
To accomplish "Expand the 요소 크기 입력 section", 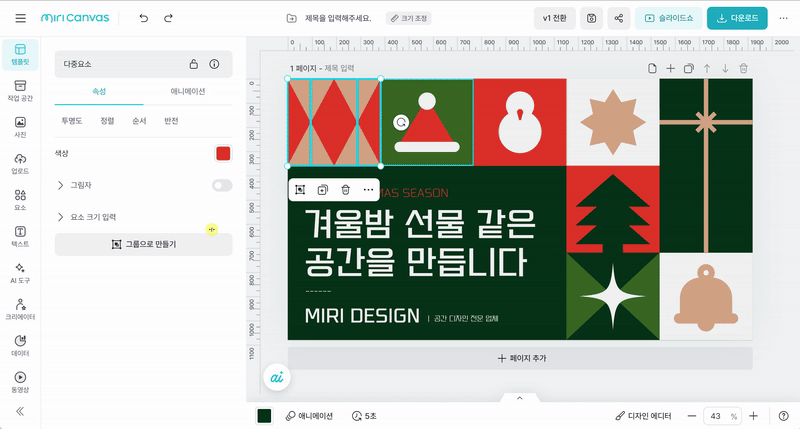I will [61, 216].
